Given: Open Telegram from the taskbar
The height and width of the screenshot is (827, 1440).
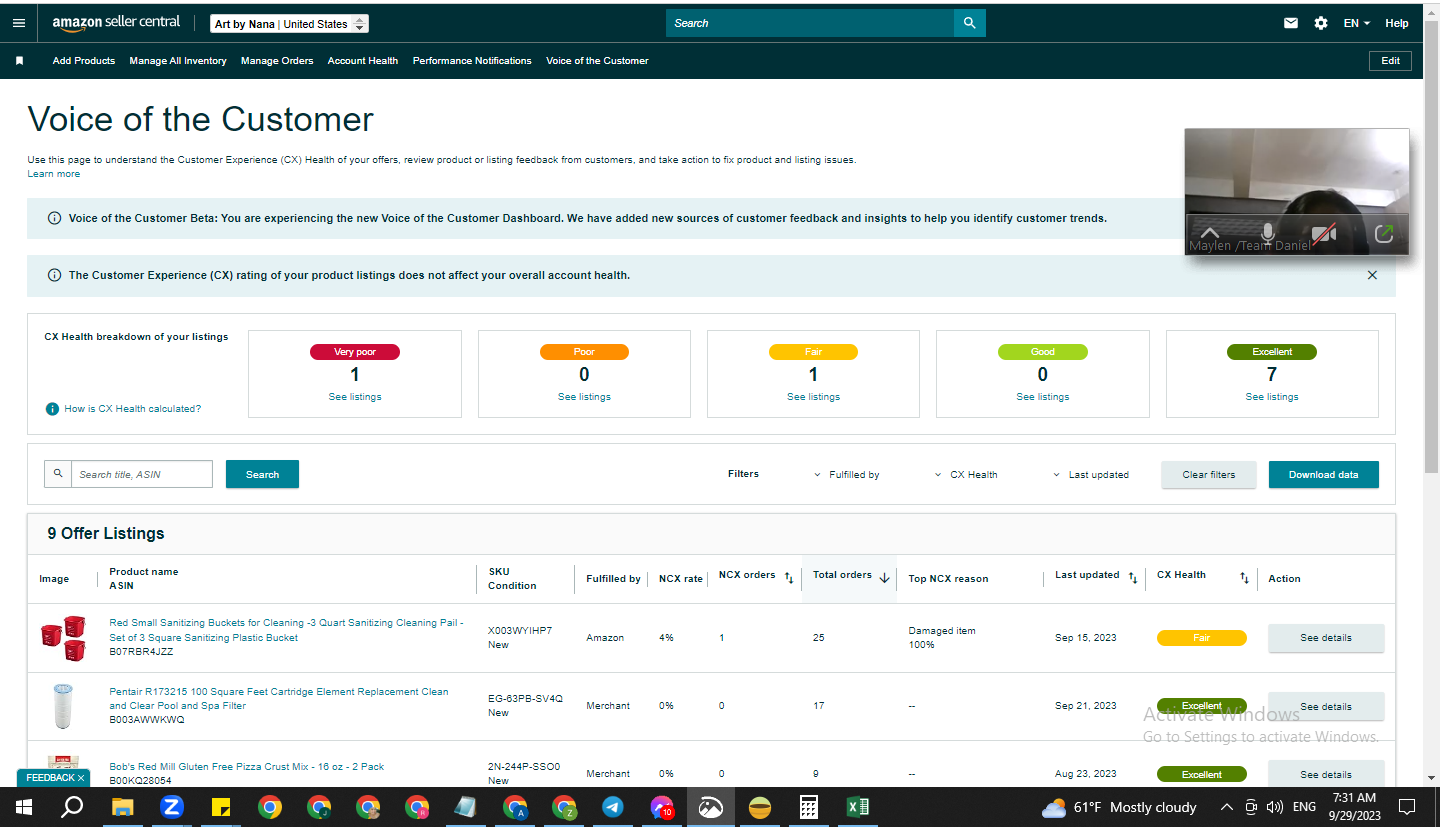Looking at the screenshot, I should (x=613, y=807).
